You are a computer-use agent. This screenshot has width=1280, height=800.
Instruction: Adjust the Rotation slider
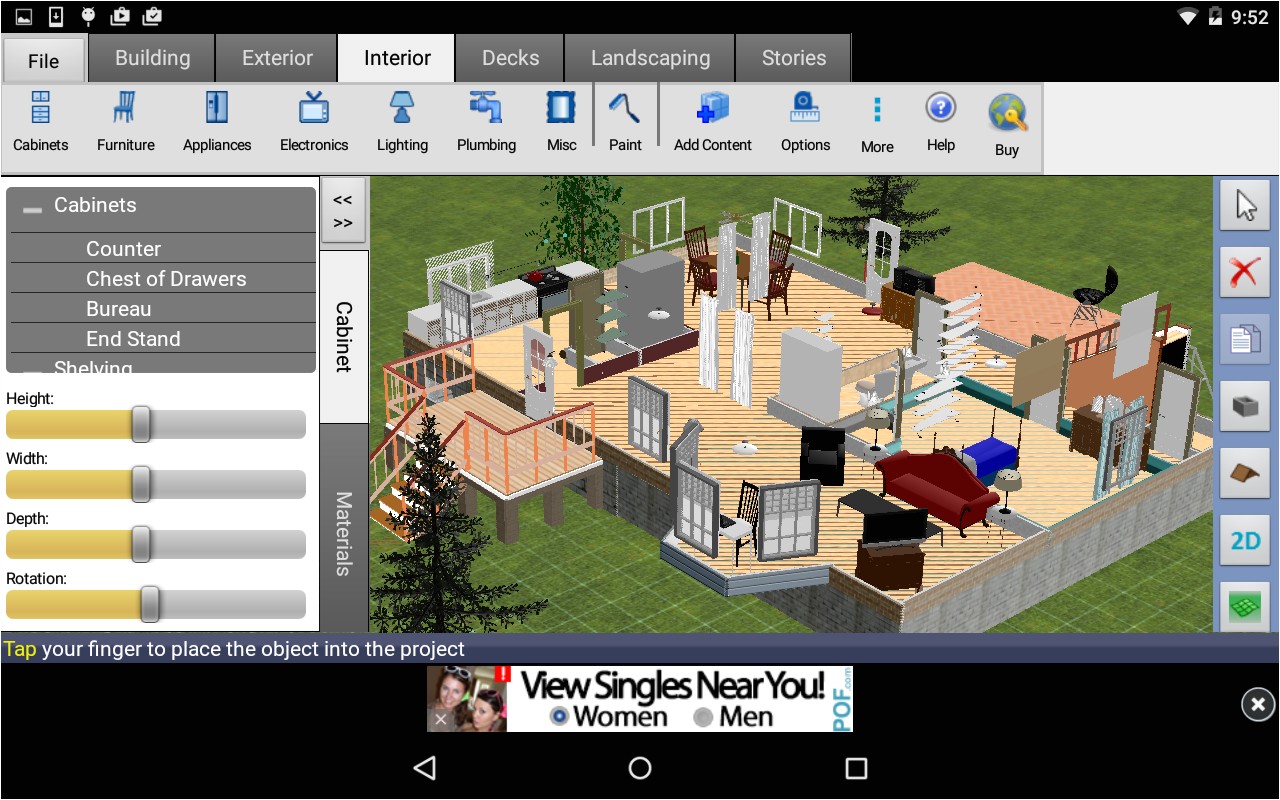(x=148, y=604)
